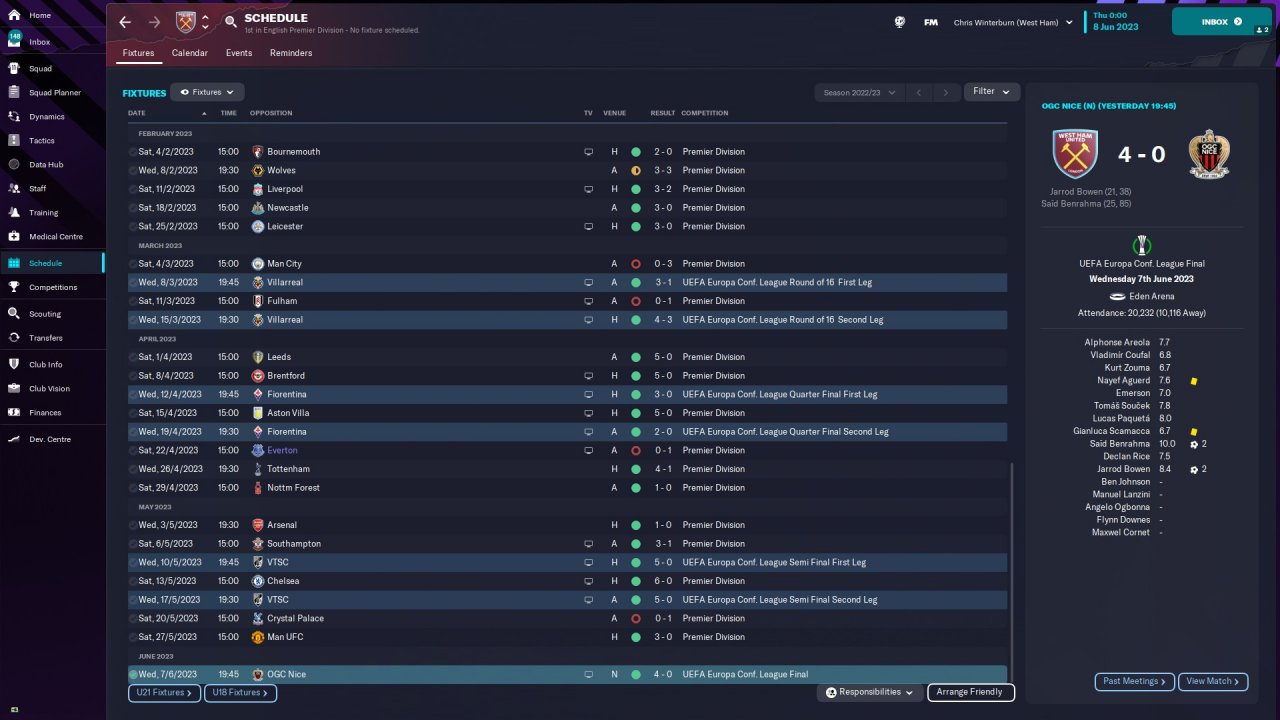The height and width of the screenshot is (720, 1280).
Task: Click the U18 Fixtures button
Action: pos(240,693)
